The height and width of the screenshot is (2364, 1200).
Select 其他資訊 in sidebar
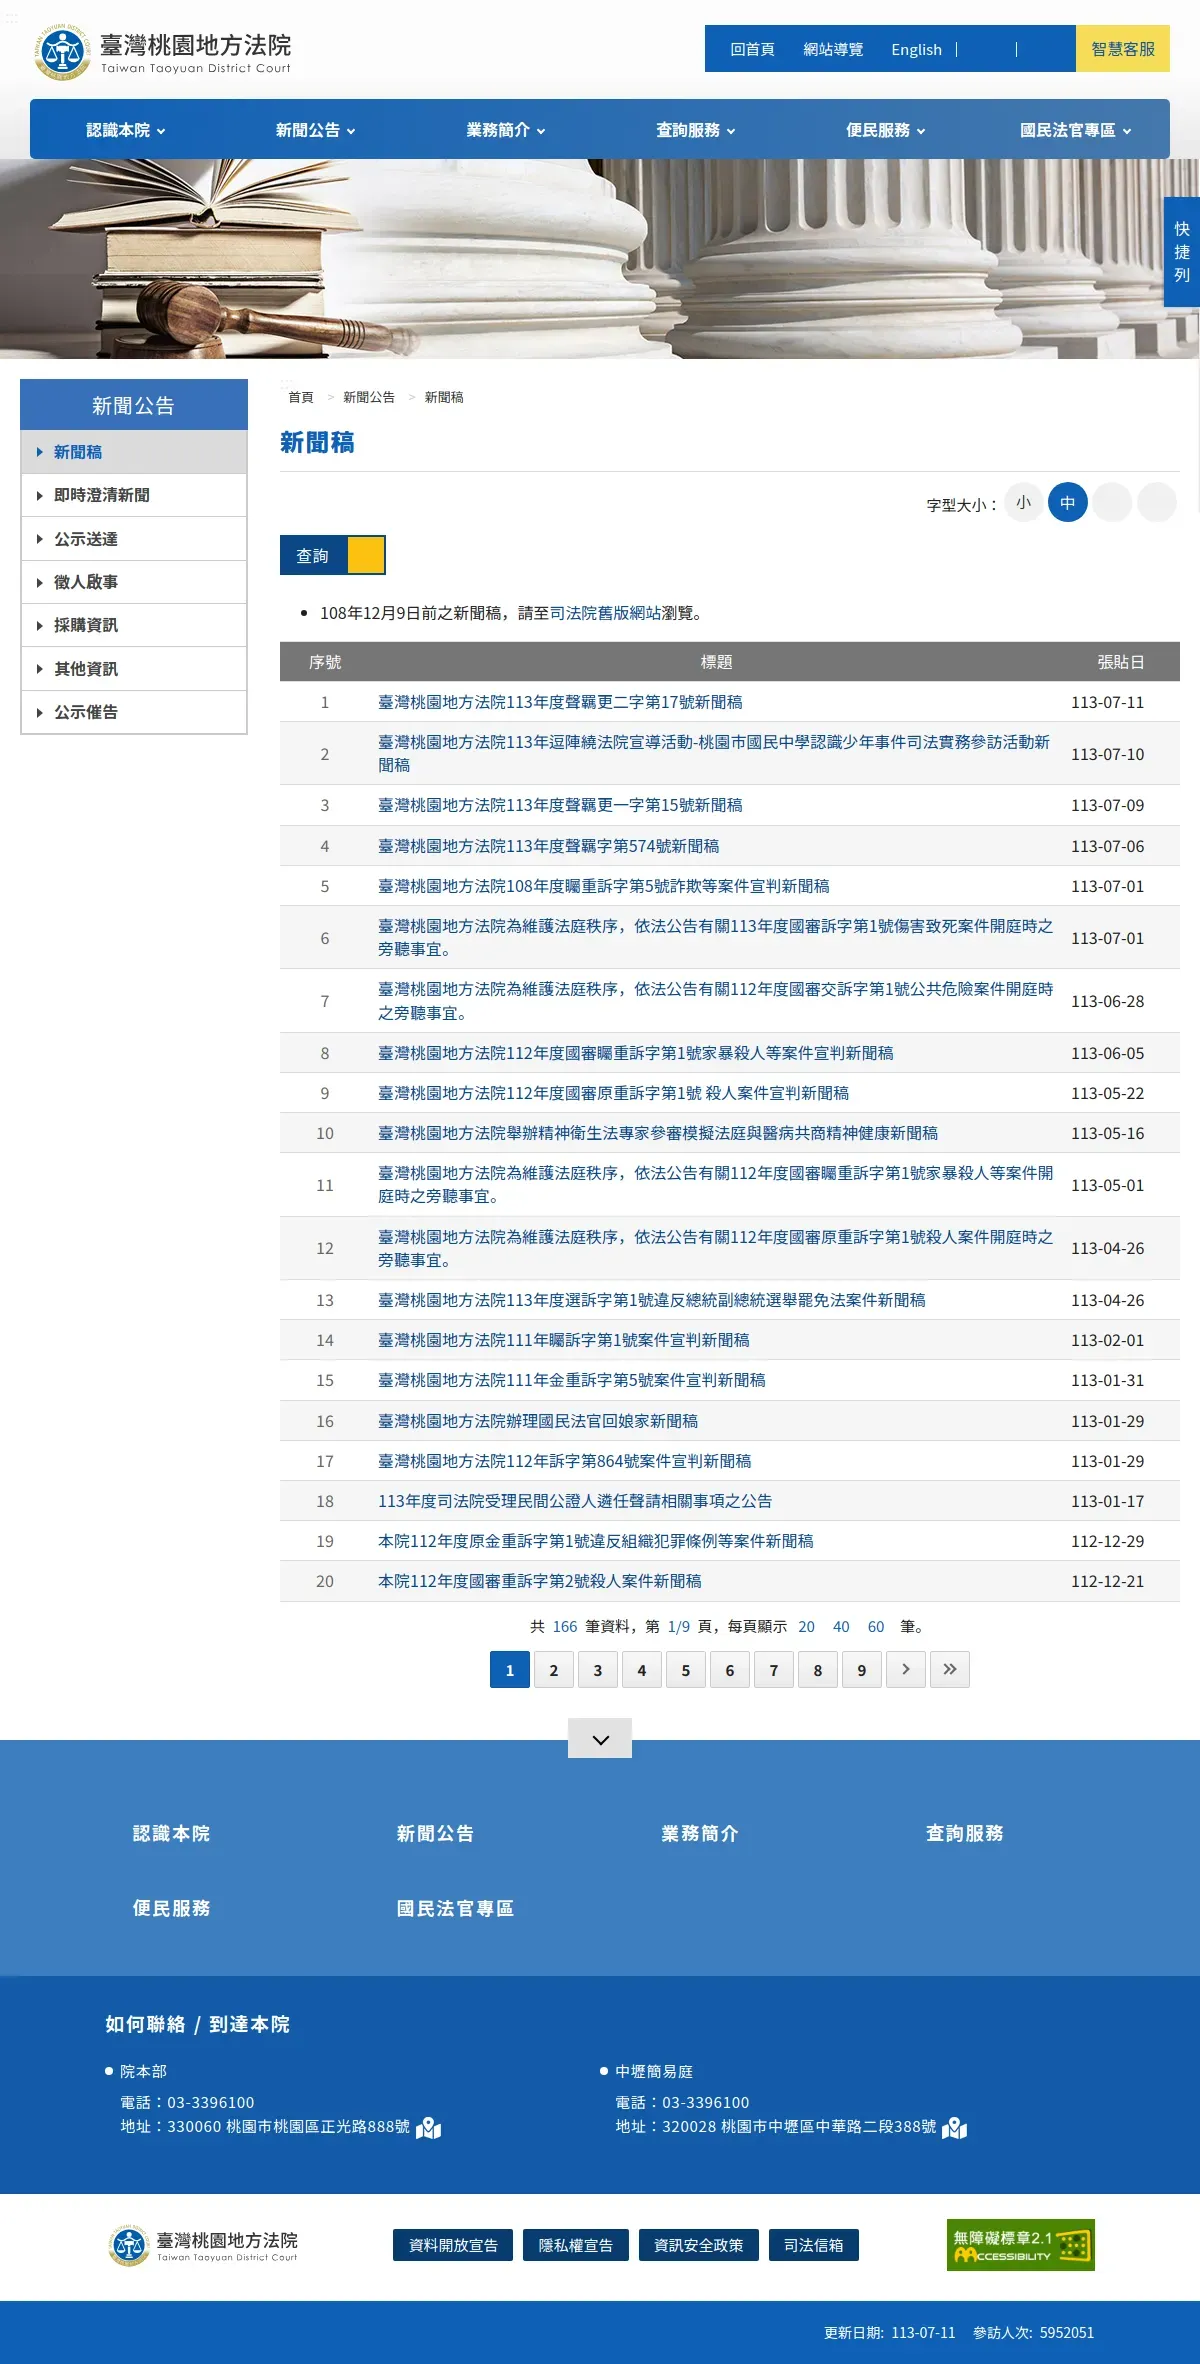coord(134,669)
